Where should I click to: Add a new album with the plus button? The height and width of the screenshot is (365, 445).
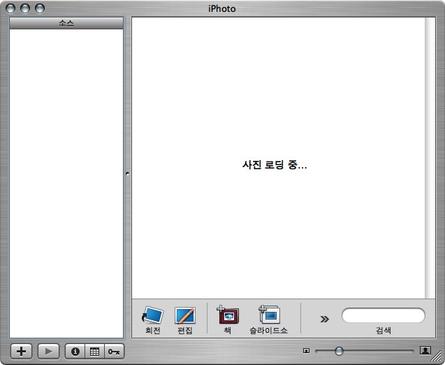[x=21, y=351]
